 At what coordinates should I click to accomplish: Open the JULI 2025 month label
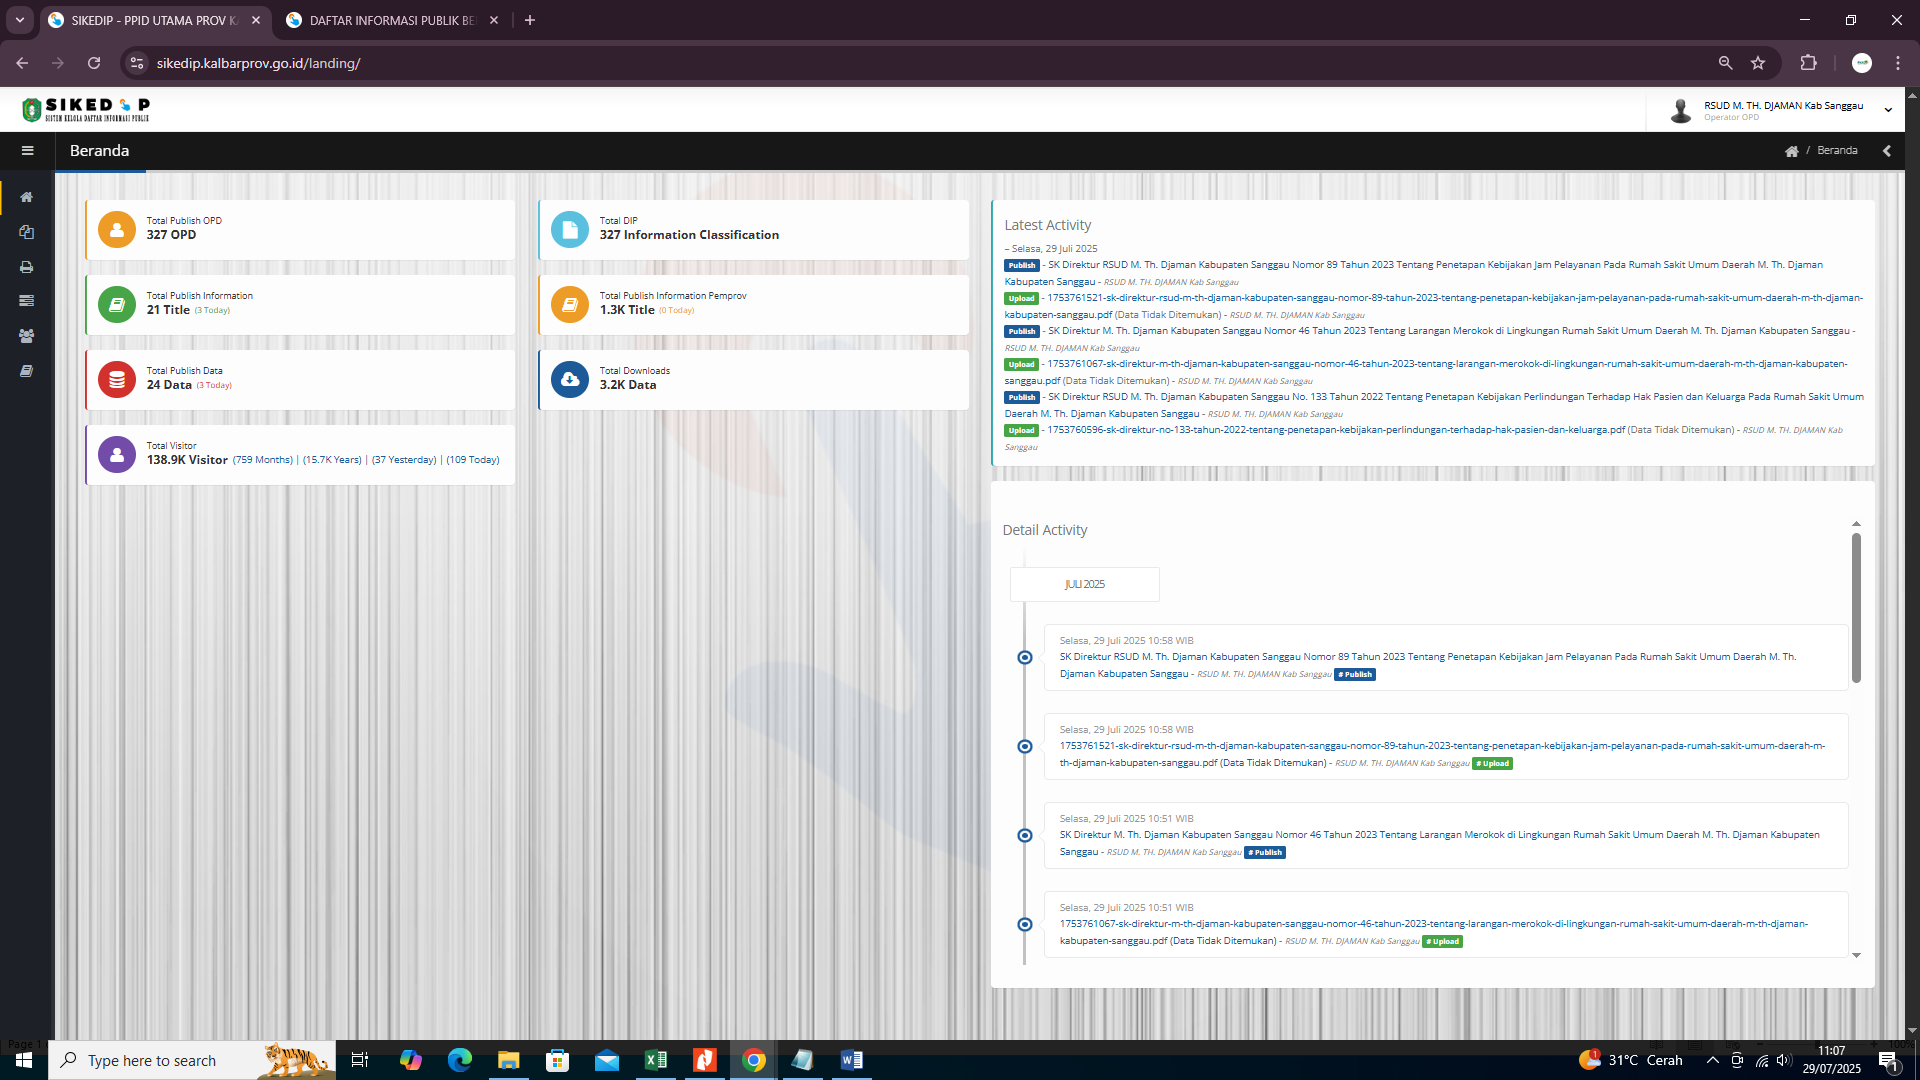[x=1085, y=584]
